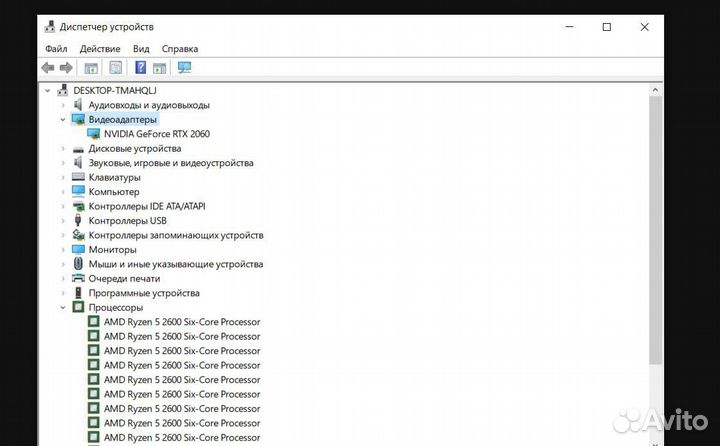This screenshot has height=446, width=720.
Task: Expand the Очереди печати category
Action: tap(63, 278)
